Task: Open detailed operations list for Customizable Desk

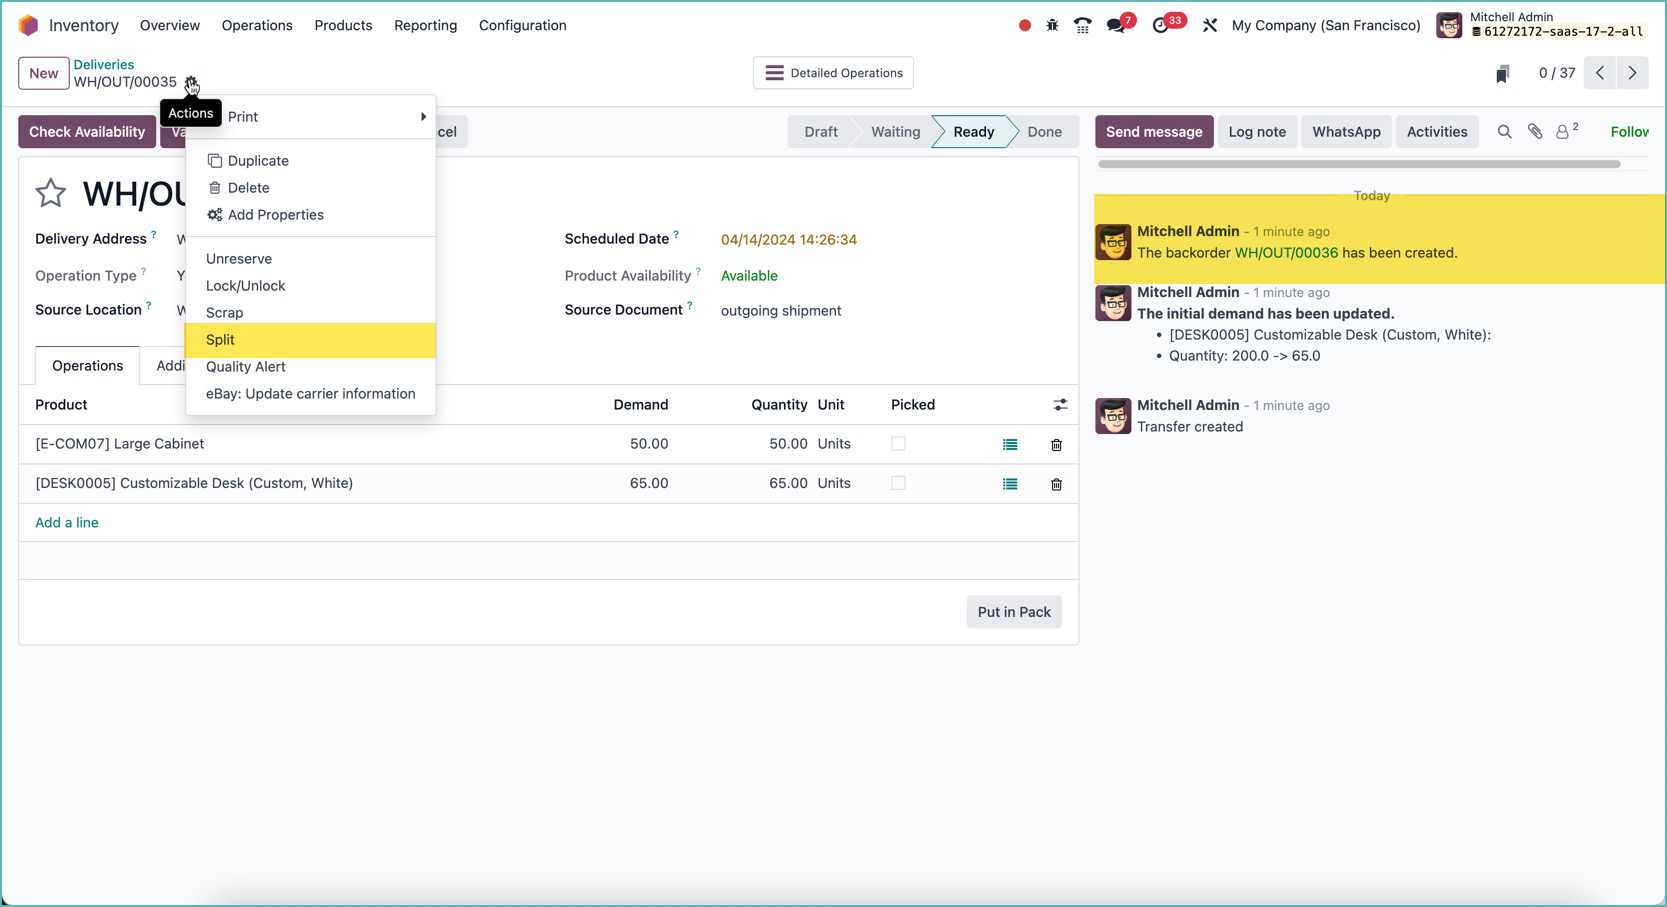Action: [1010, 484]
